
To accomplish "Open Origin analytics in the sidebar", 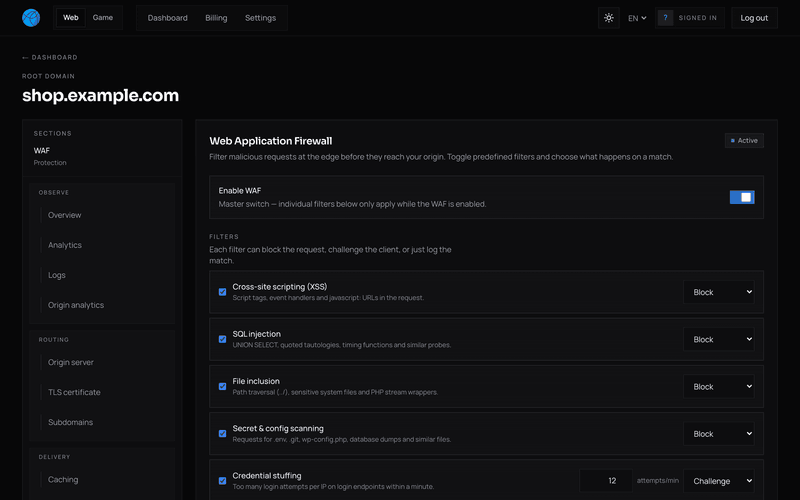I will click(x=76, y=305).
